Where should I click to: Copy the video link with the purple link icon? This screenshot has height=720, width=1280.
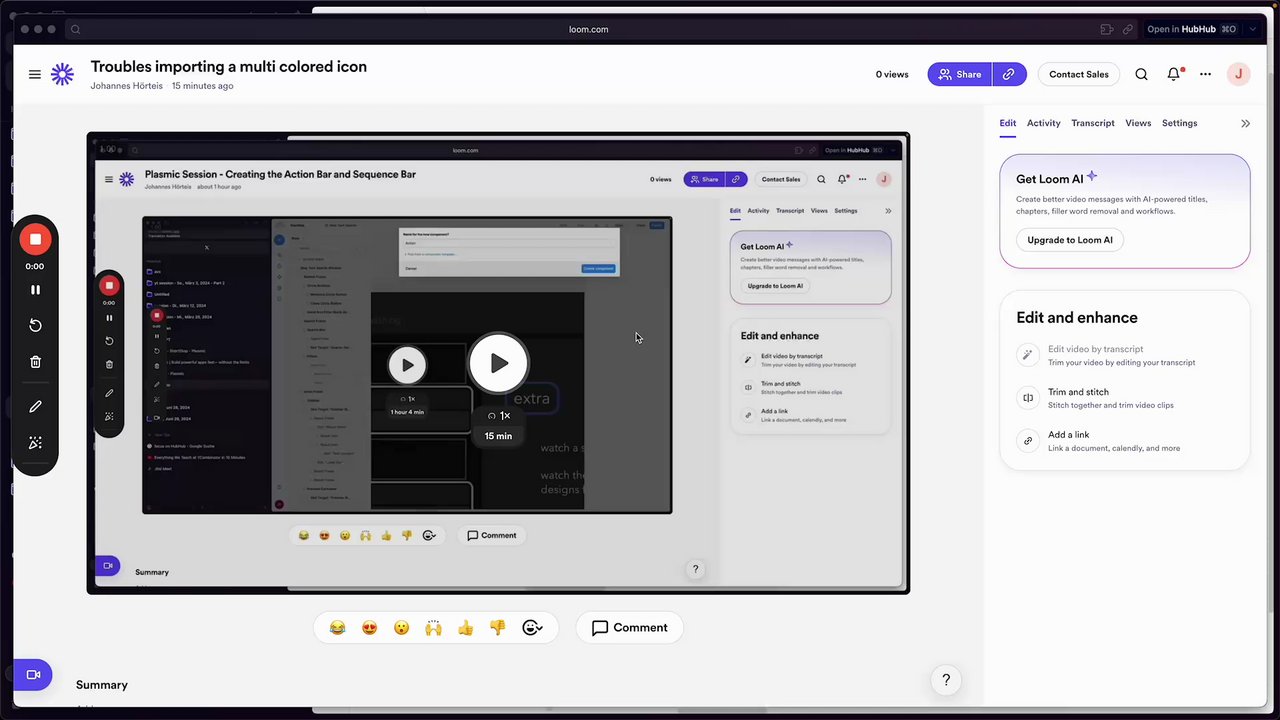[1009, 74]
